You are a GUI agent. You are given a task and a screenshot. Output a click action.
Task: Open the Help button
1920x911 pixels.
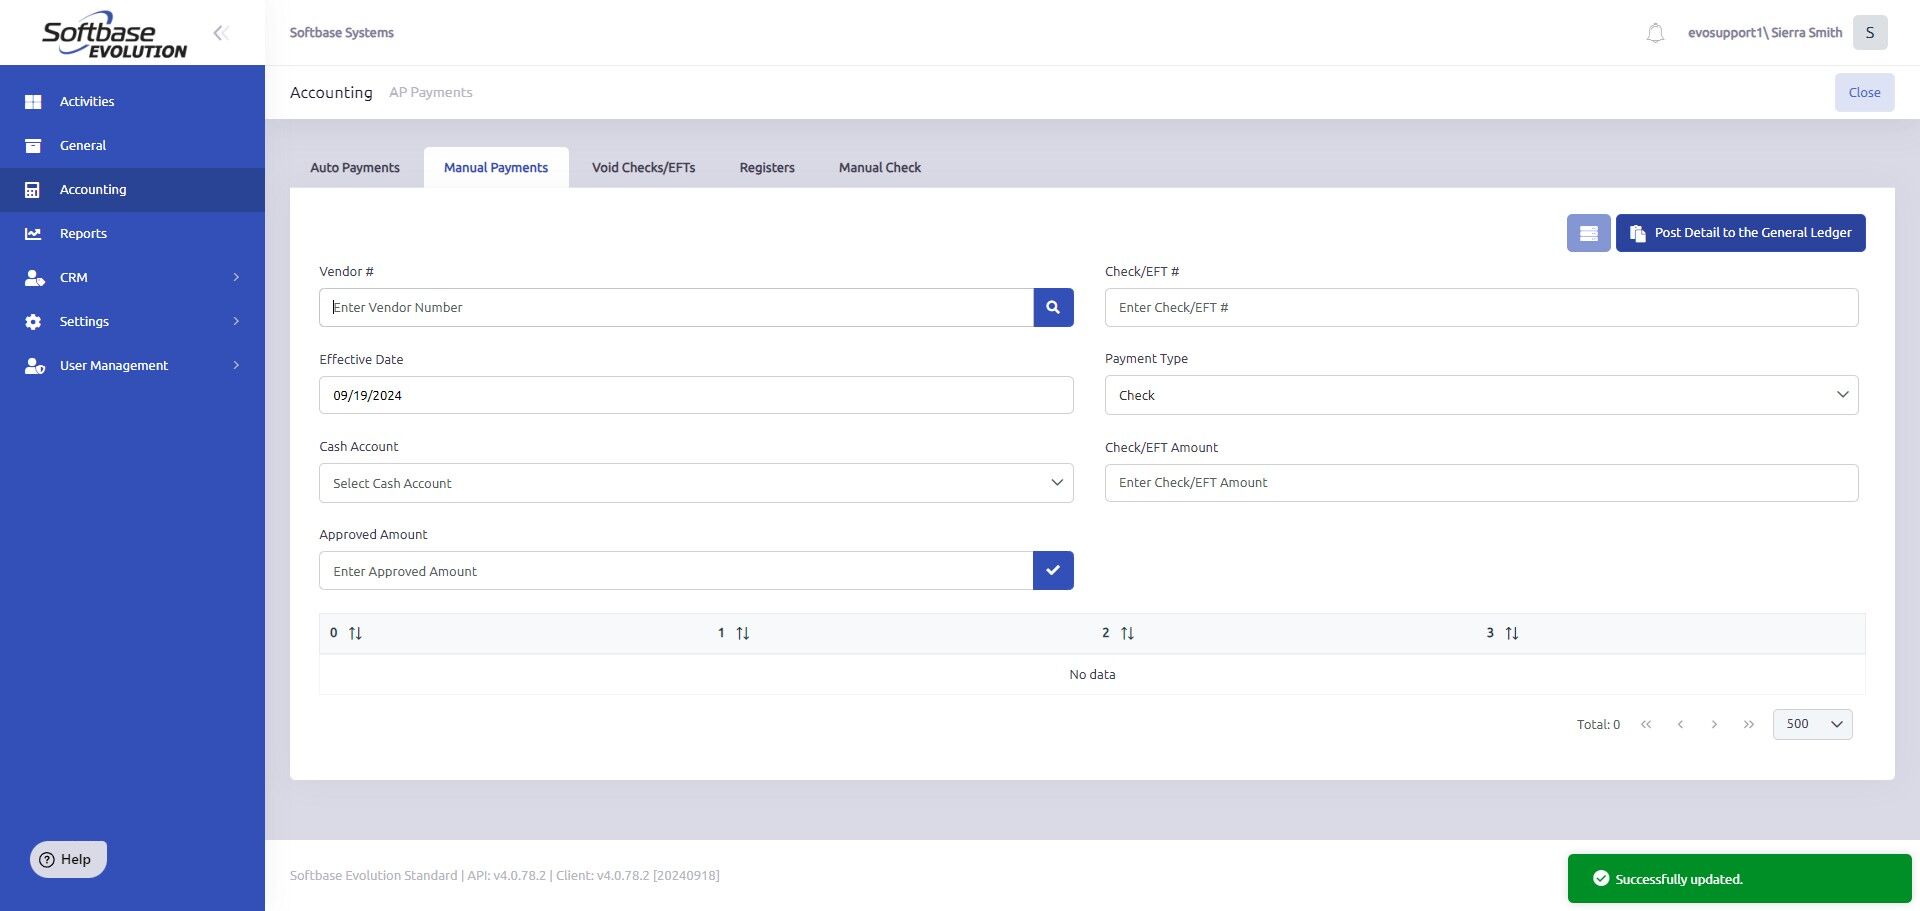pos(68,859)
